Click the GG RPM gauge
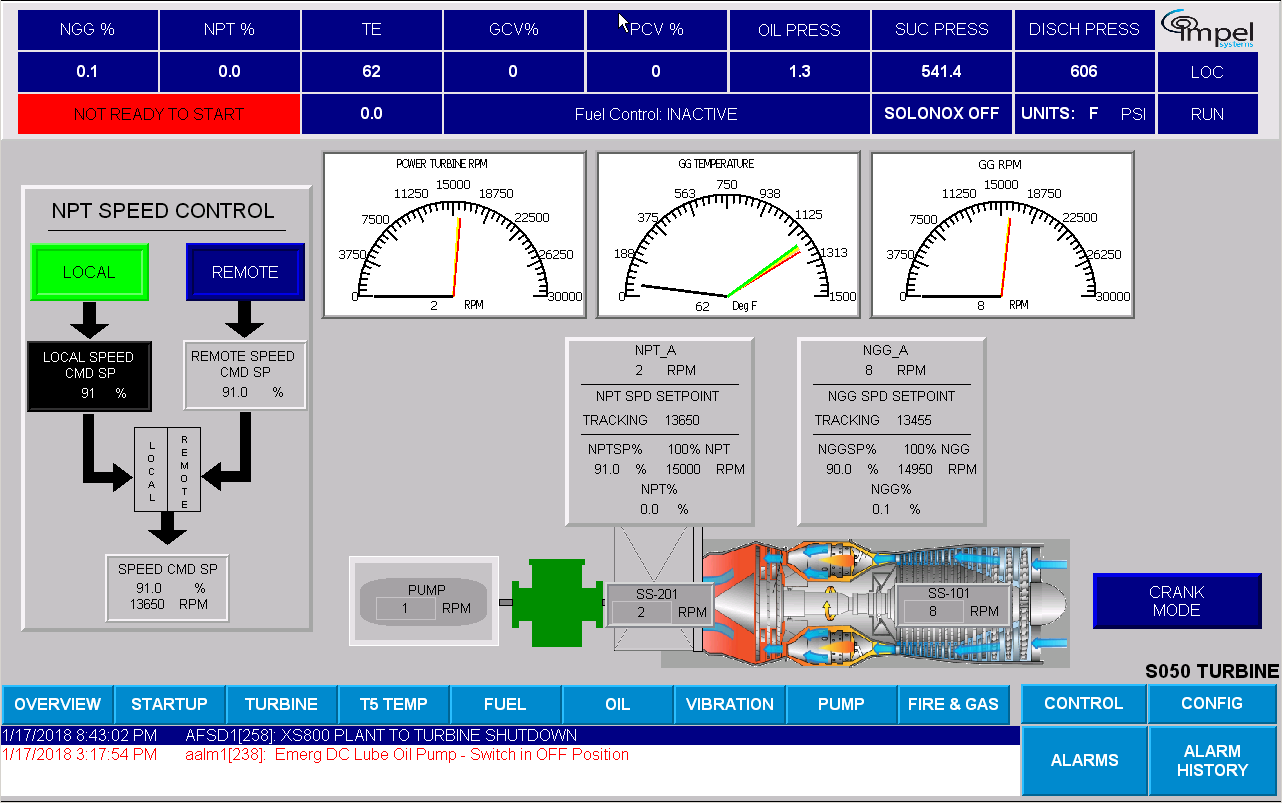Viewport: 1282px width, 803px height. tap(1002, 235)
